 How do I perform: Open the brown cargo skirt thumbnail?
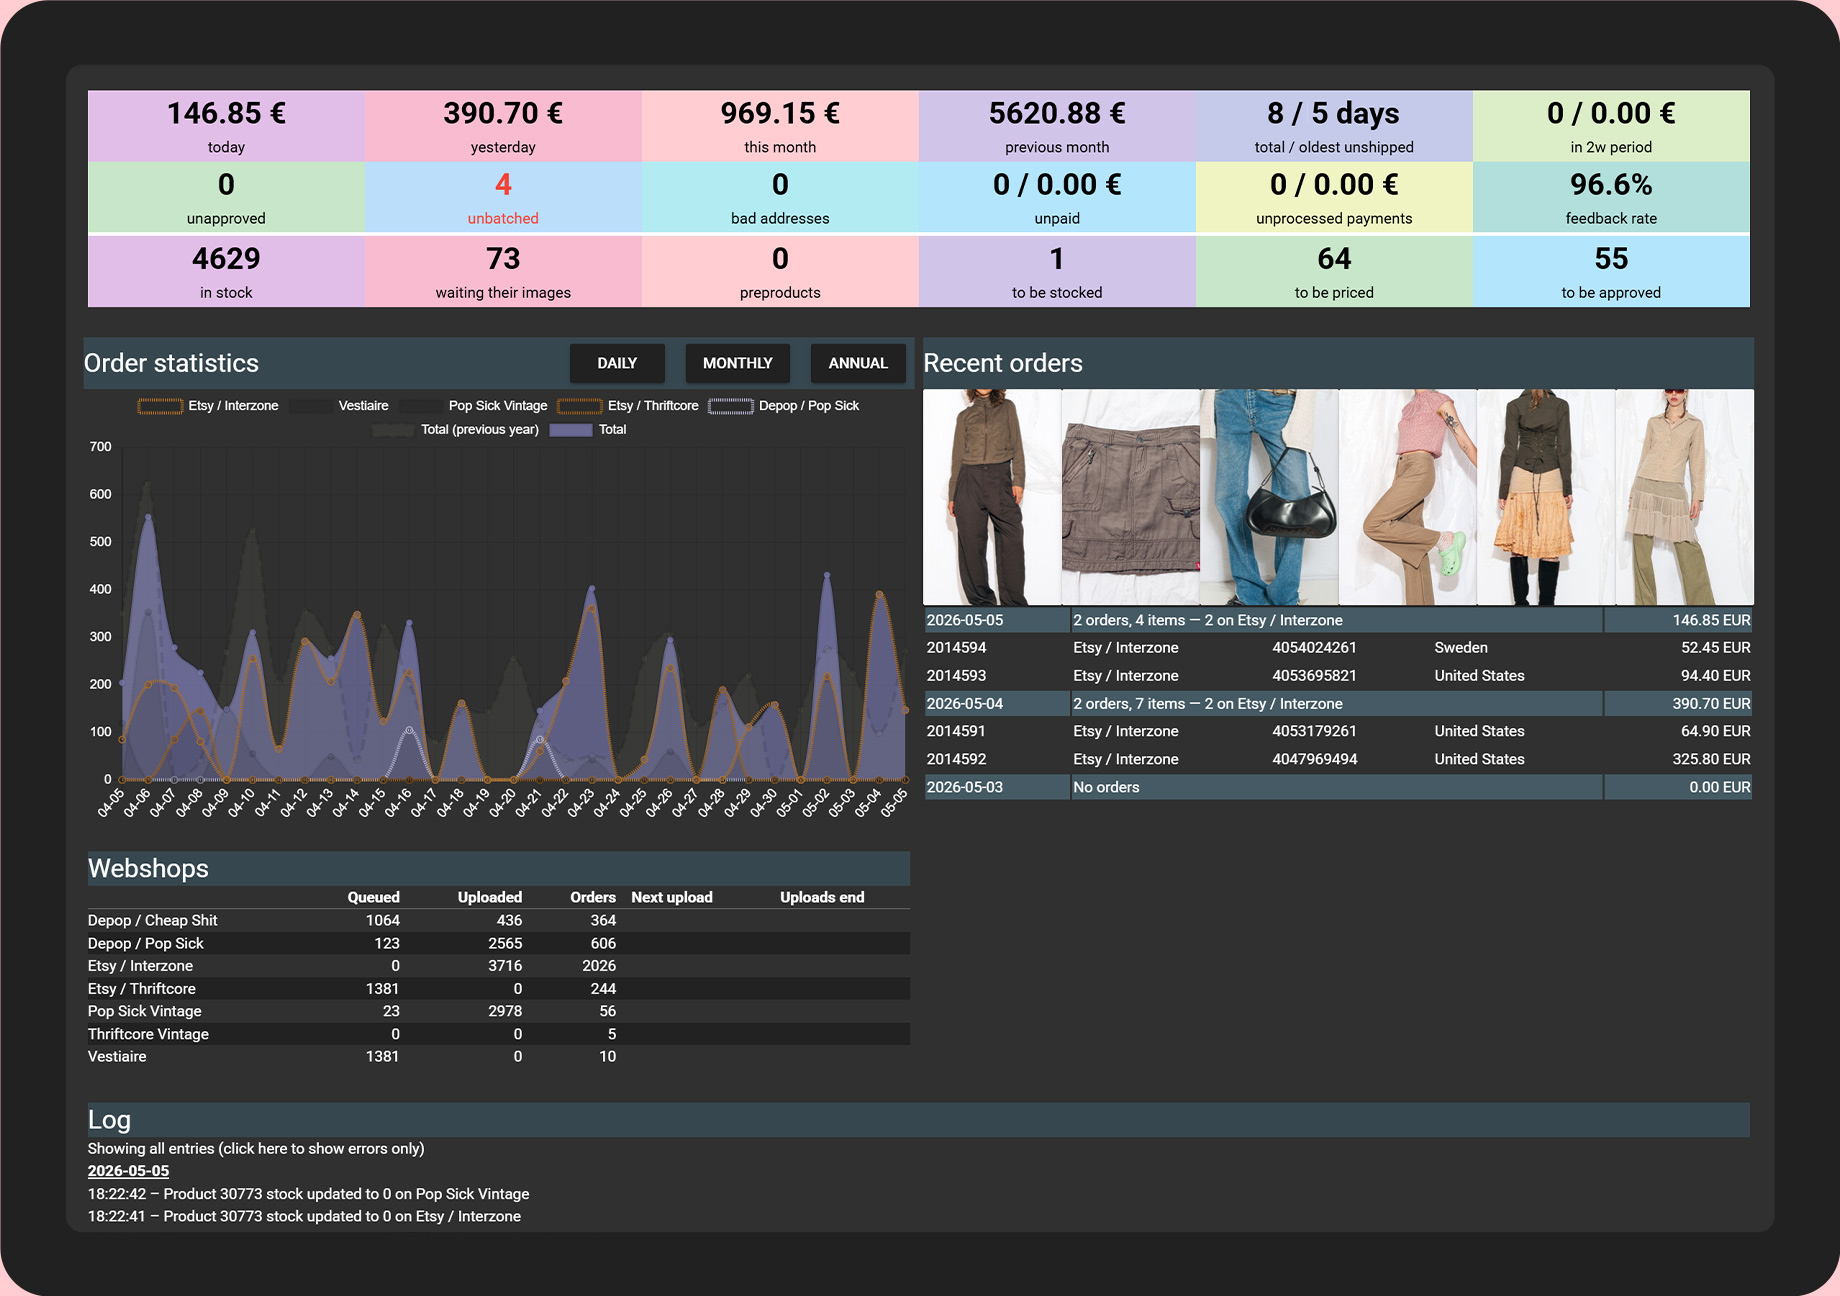(x=1130, y=497)
